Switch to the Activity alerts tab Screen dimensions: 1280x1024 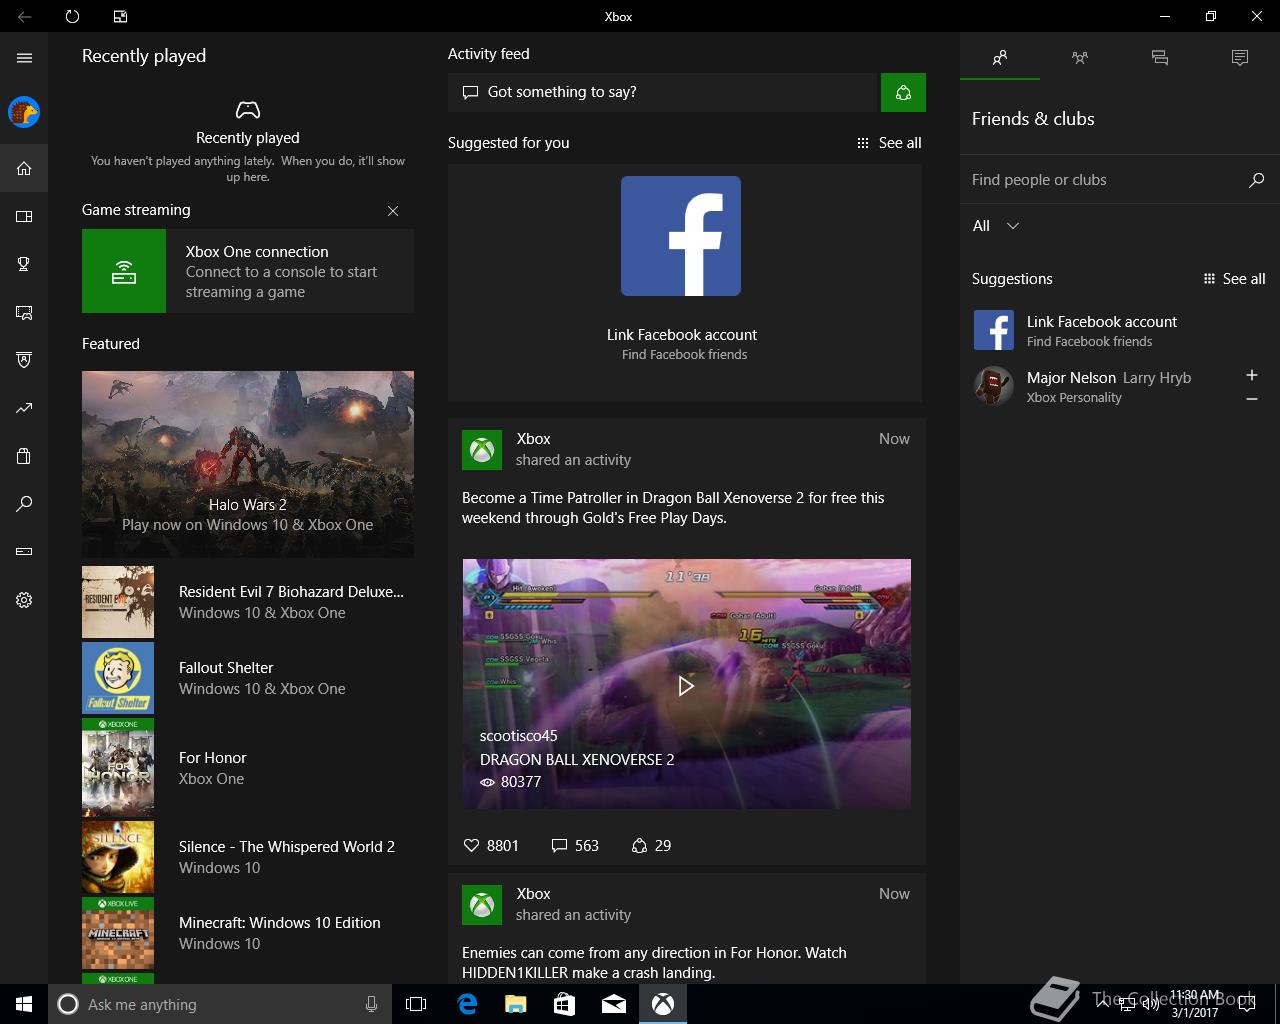pos(1240,58)
